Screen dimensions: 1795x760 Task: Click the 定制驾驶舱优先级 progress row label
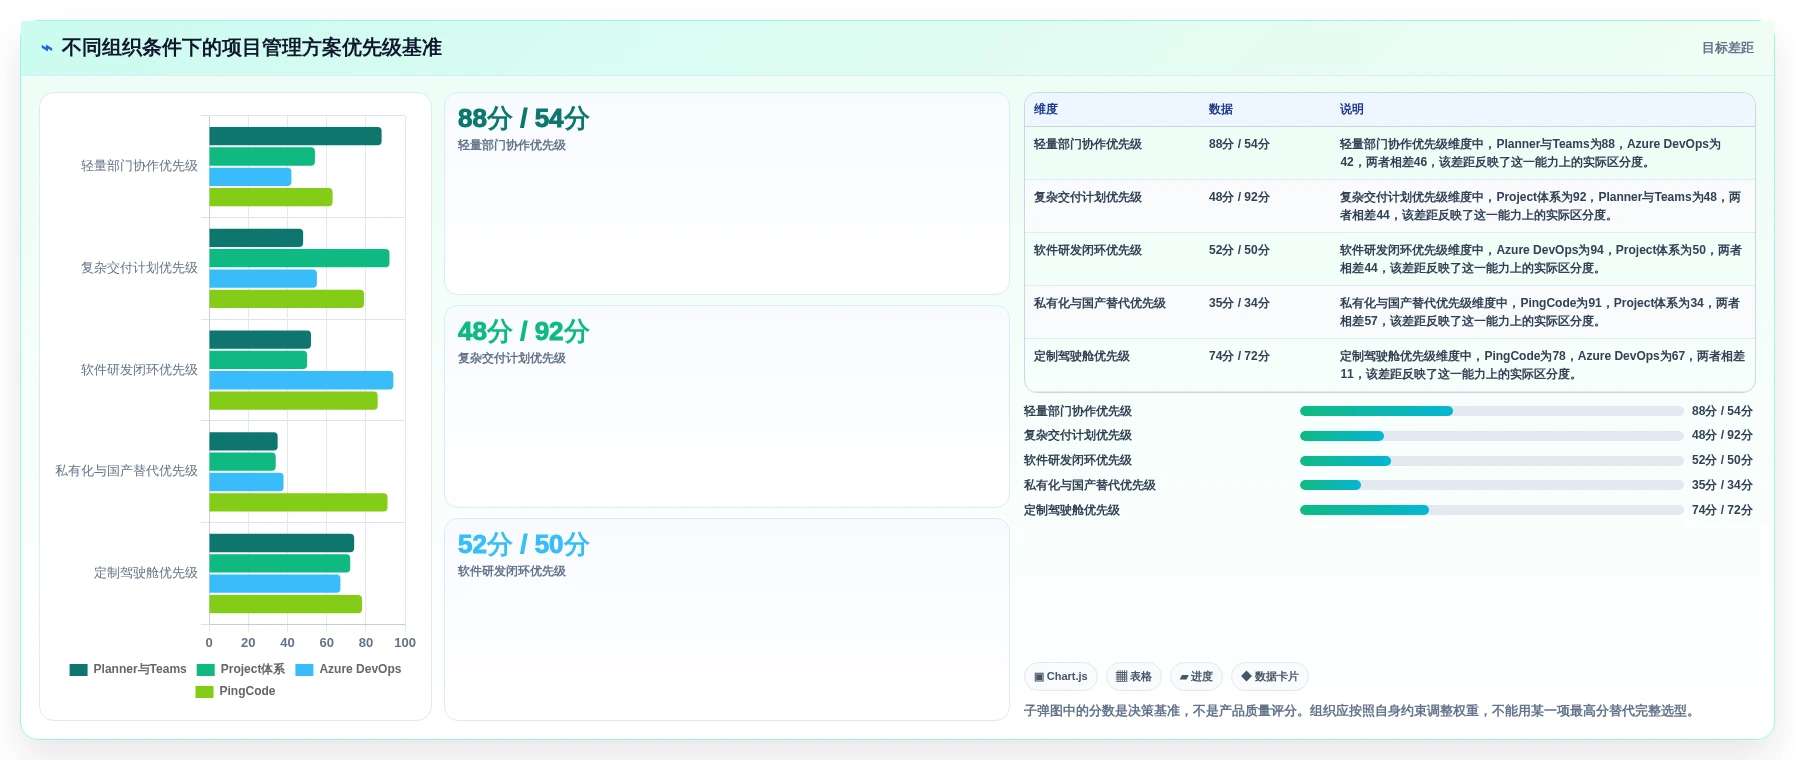click(x=1072, y=510)
